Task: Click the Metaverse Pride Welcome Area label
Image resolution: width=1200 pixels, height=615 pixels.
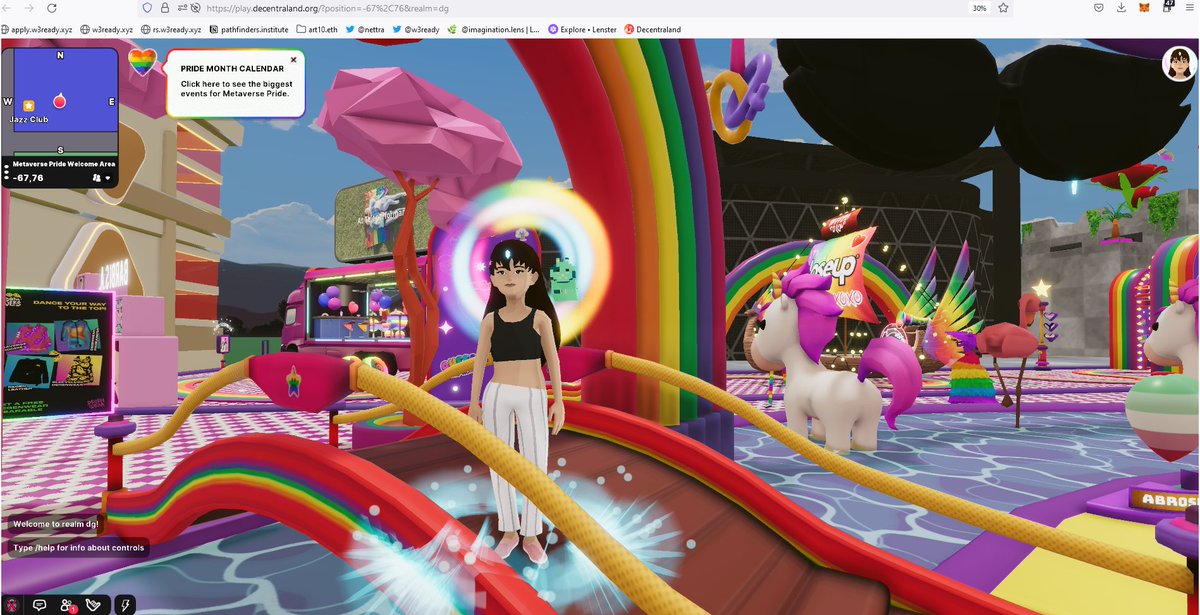Action: click(64, 164)
